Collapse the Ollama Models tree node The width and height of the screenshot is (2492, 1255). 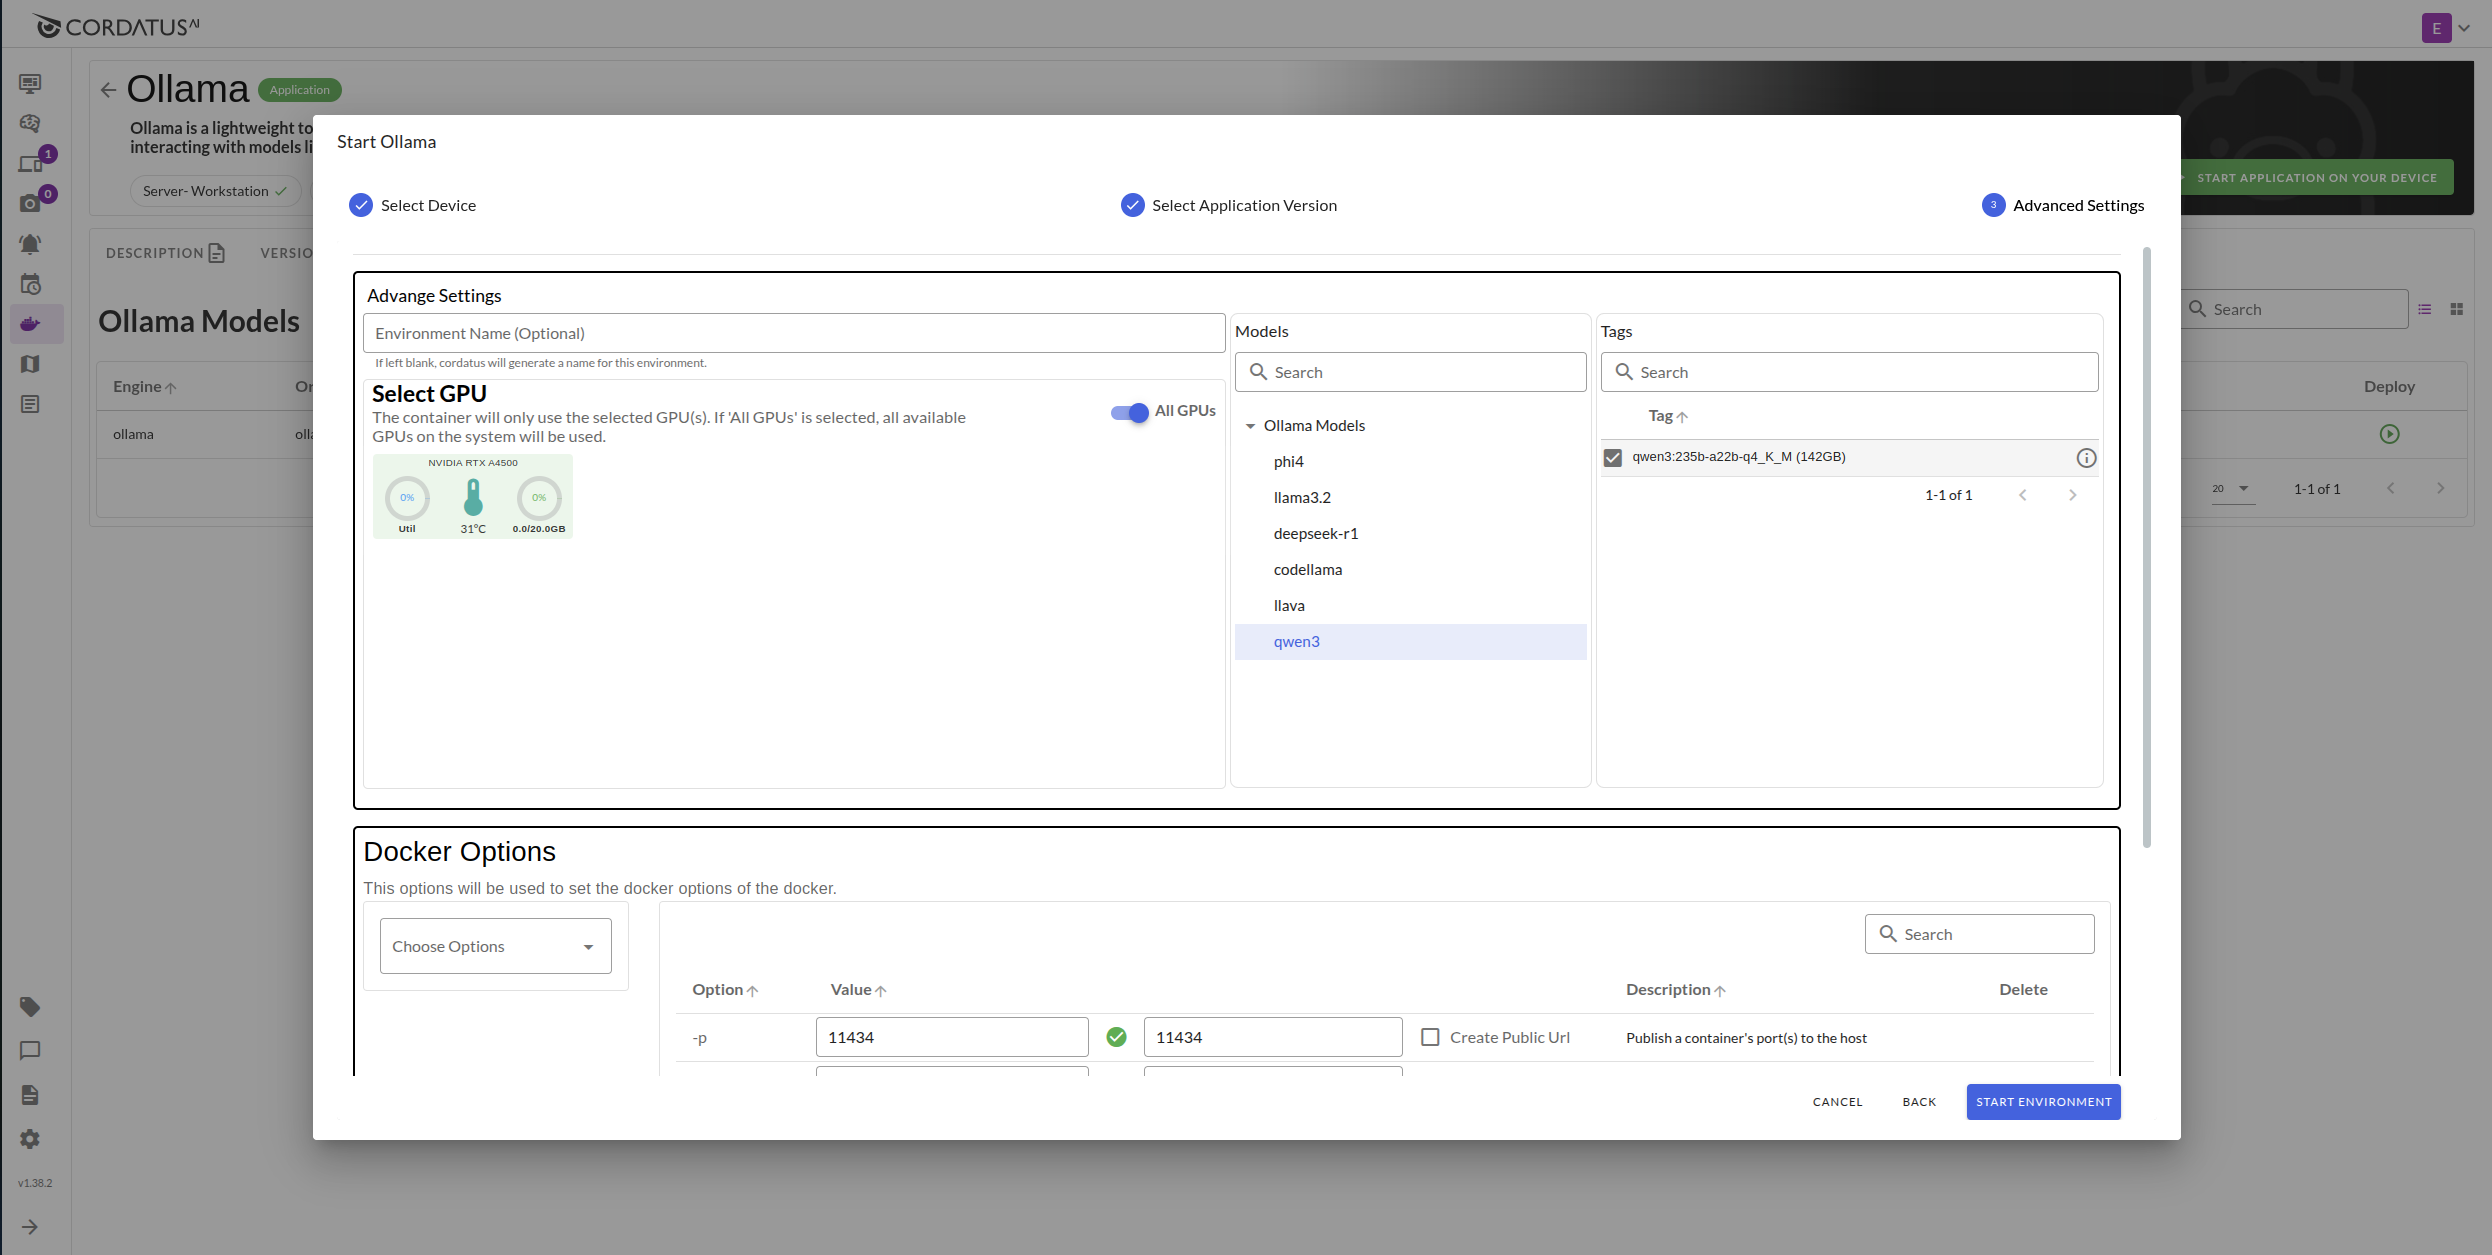tap(1250, 426)
